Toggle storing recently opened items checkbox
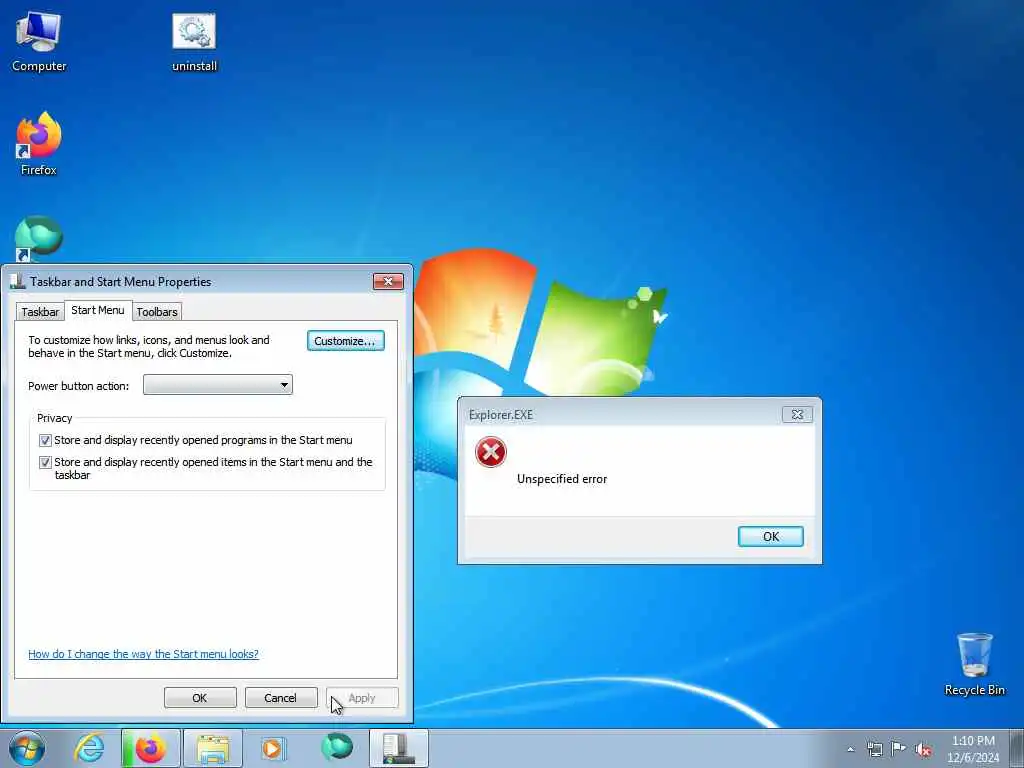 pos(45,462)
